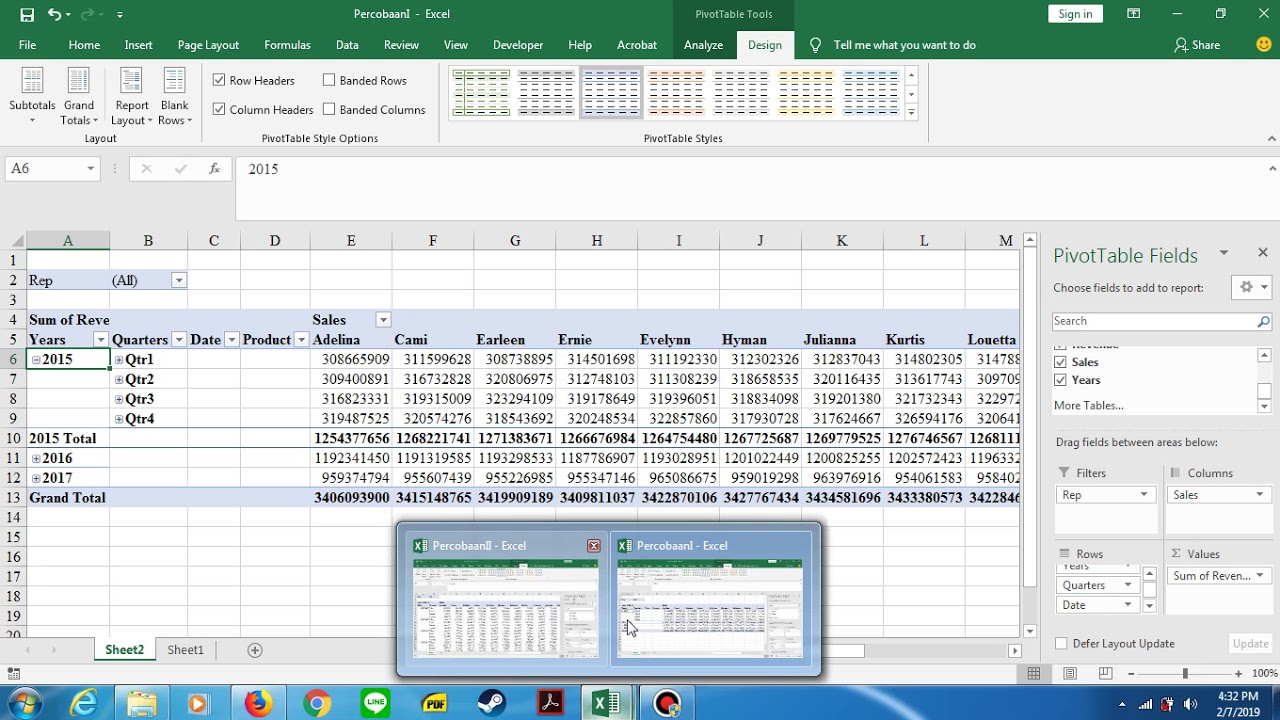Enable the Banded Columns checkbox

point(329,109)
